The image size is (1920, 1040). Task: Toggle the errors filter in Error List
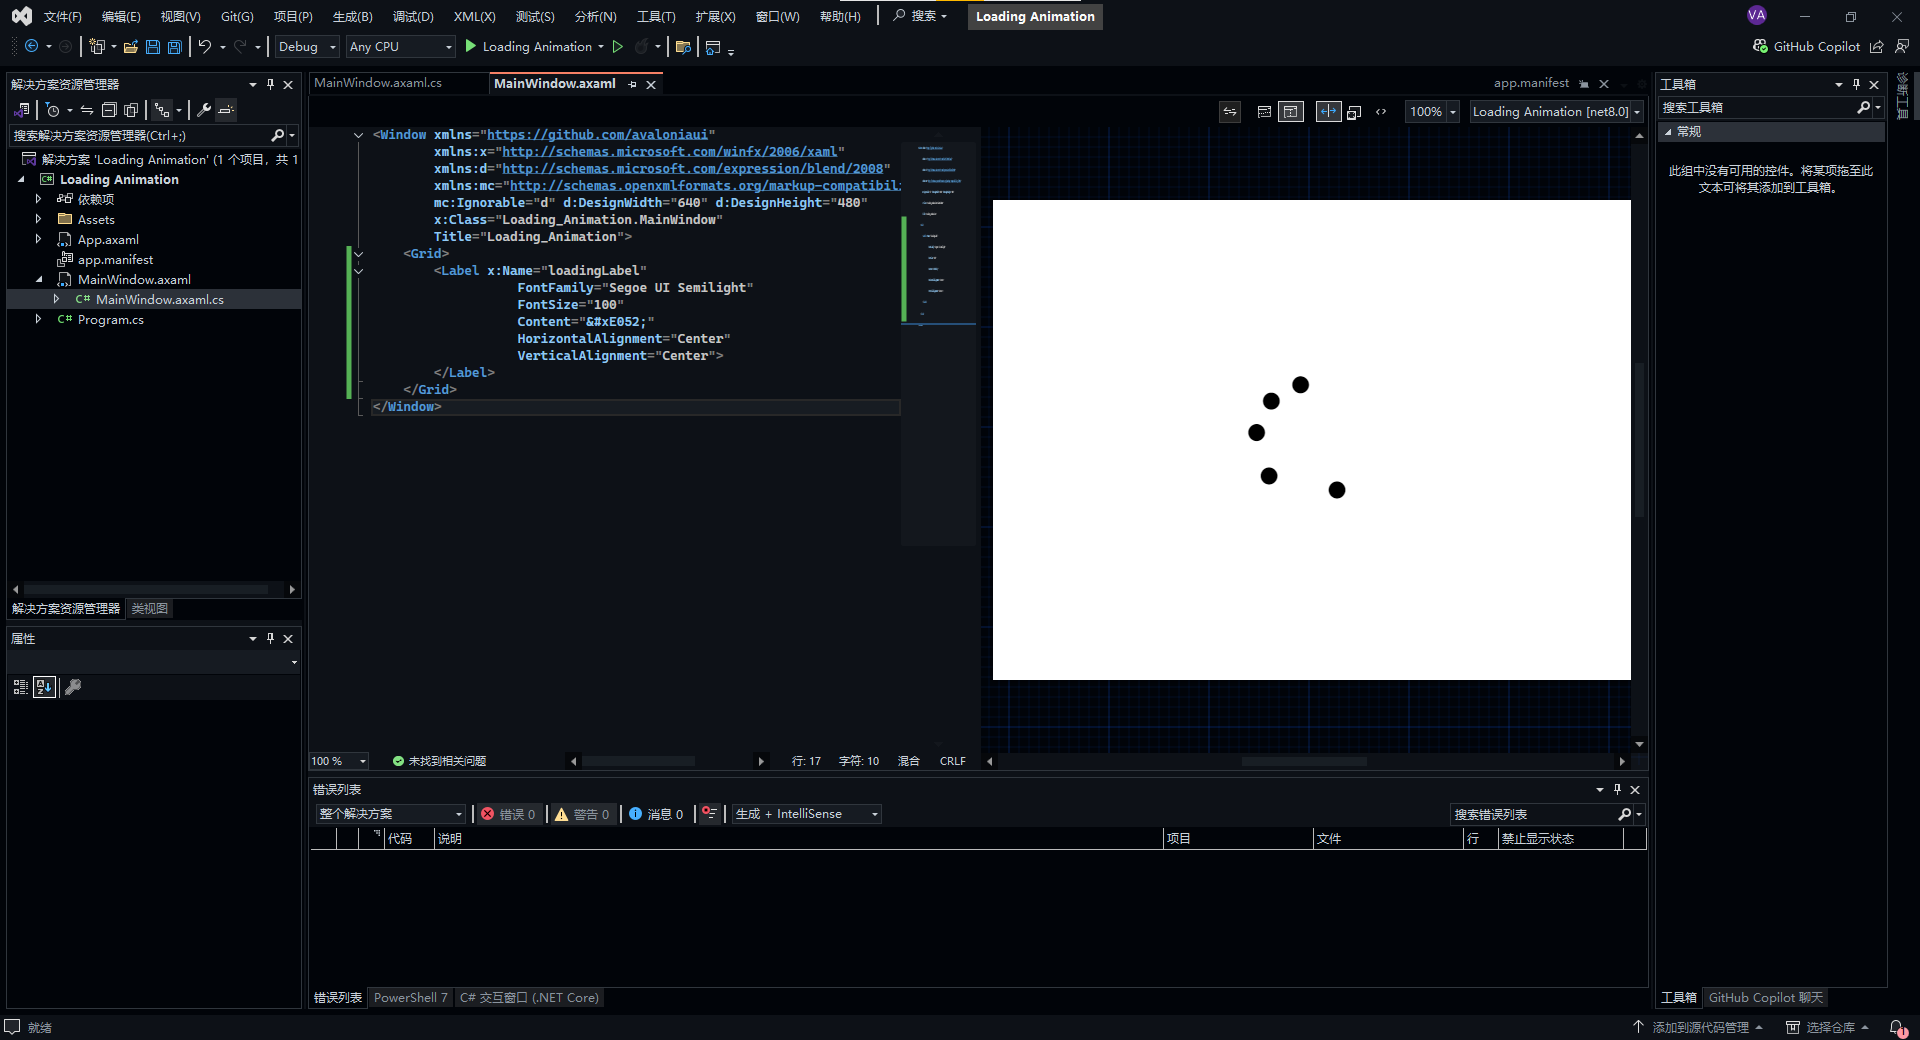[508, 814]
